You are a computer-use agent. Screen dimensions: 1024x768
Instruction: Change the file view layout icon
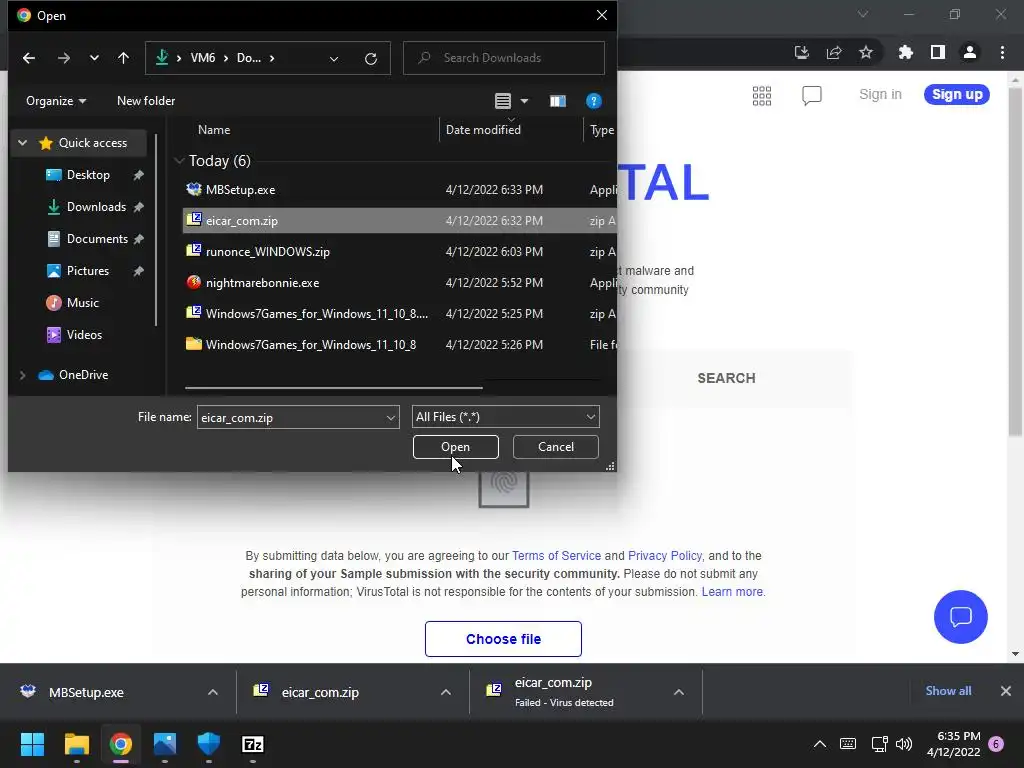[503, 101]
